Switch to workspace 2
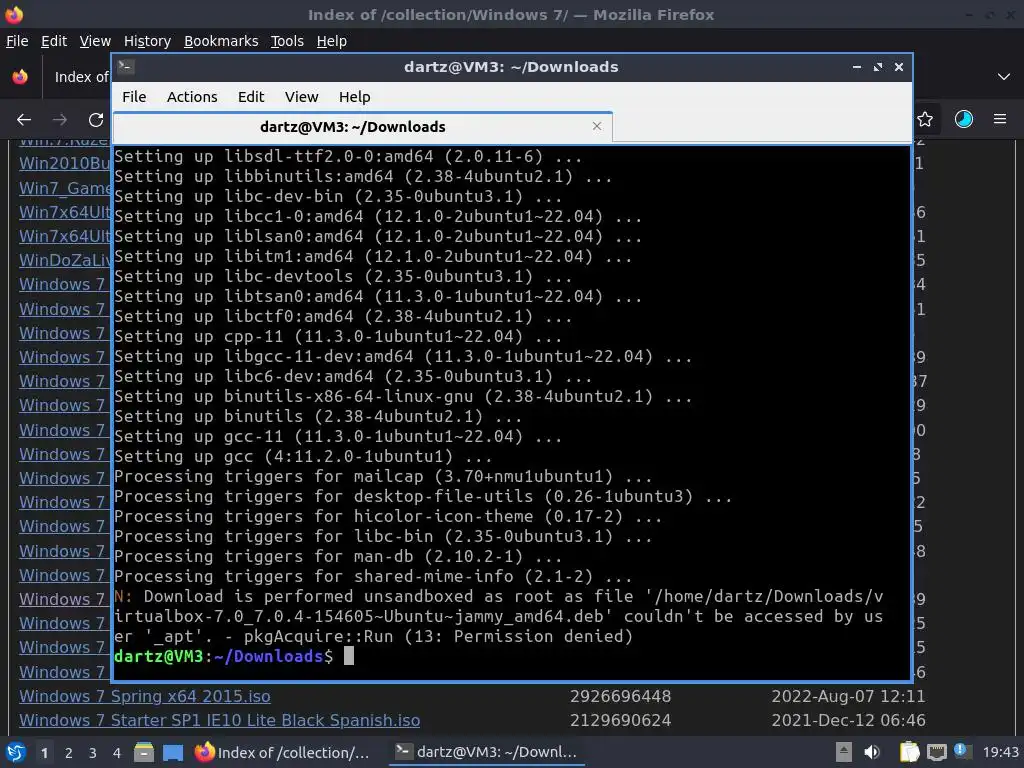The width and height of the screenshot is (1024, 768). pos(69,753)
